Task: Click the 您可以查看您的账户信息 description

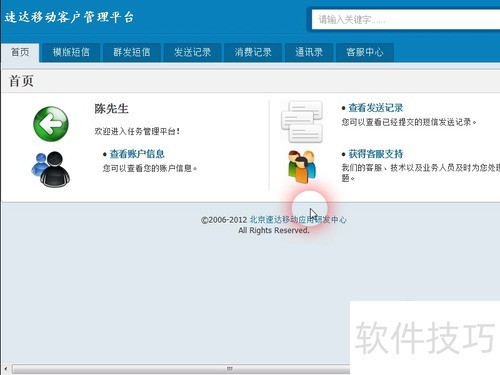Action: (x=150, y=168)
